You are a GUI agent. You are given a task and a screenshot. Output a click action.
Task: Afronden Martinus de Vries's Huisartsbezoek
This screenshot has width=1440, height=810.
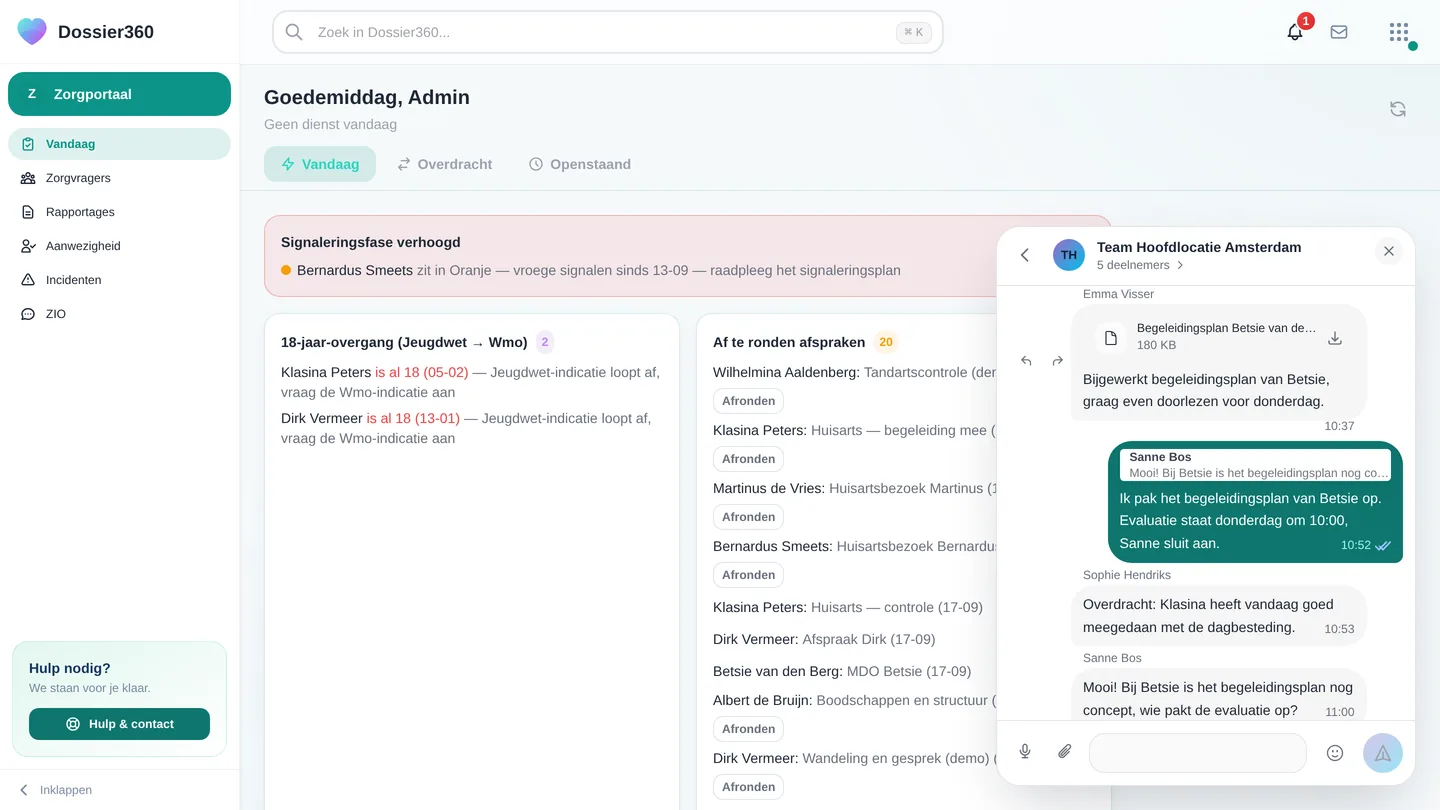(x=748, y=517)
